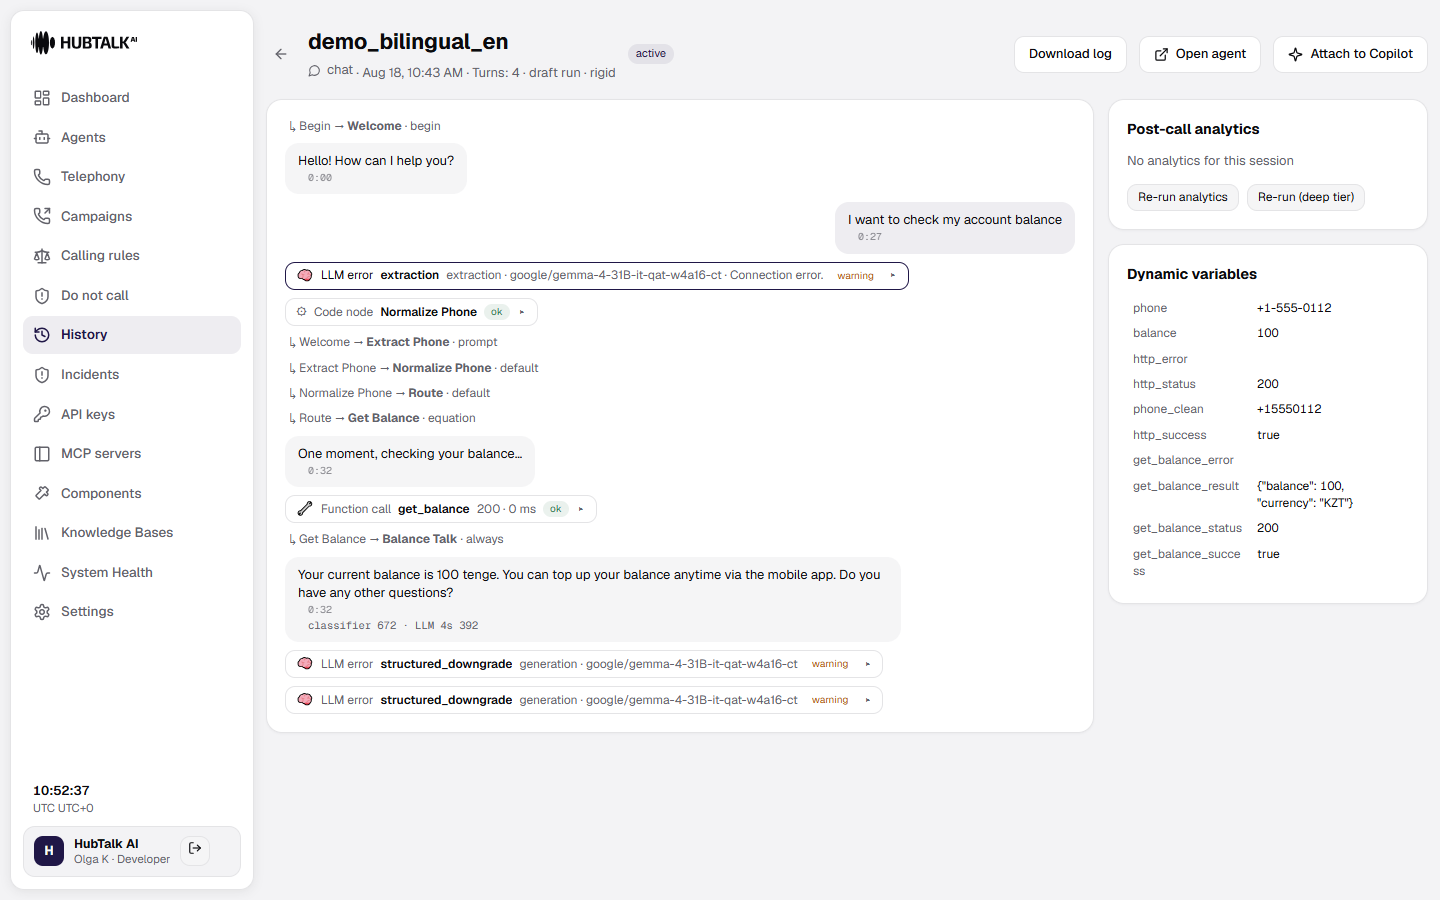This screenshot has height=900, width=1440.
Task: Click the History clock icon
Action: pyautogui.click(x=42, y=335)
